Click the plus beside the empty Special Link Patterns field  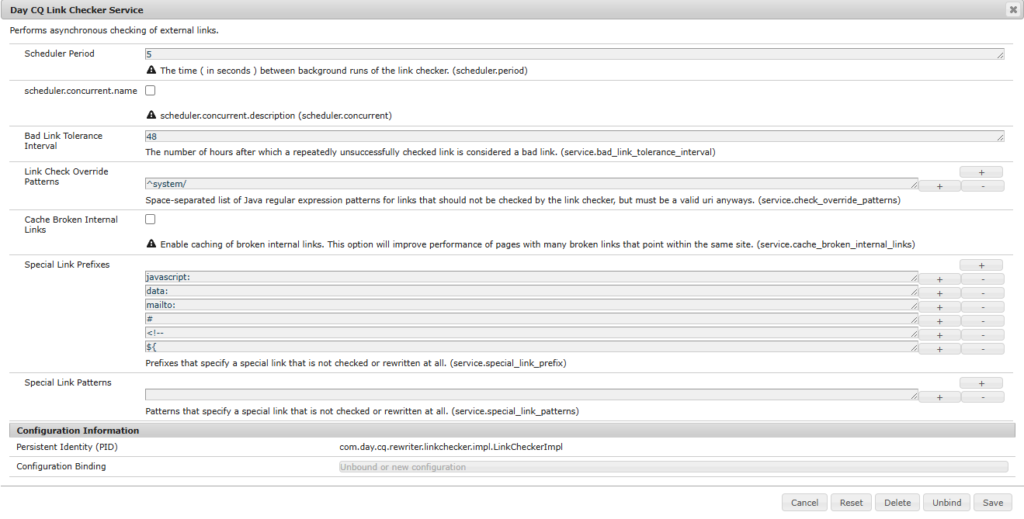pos(939,397)
